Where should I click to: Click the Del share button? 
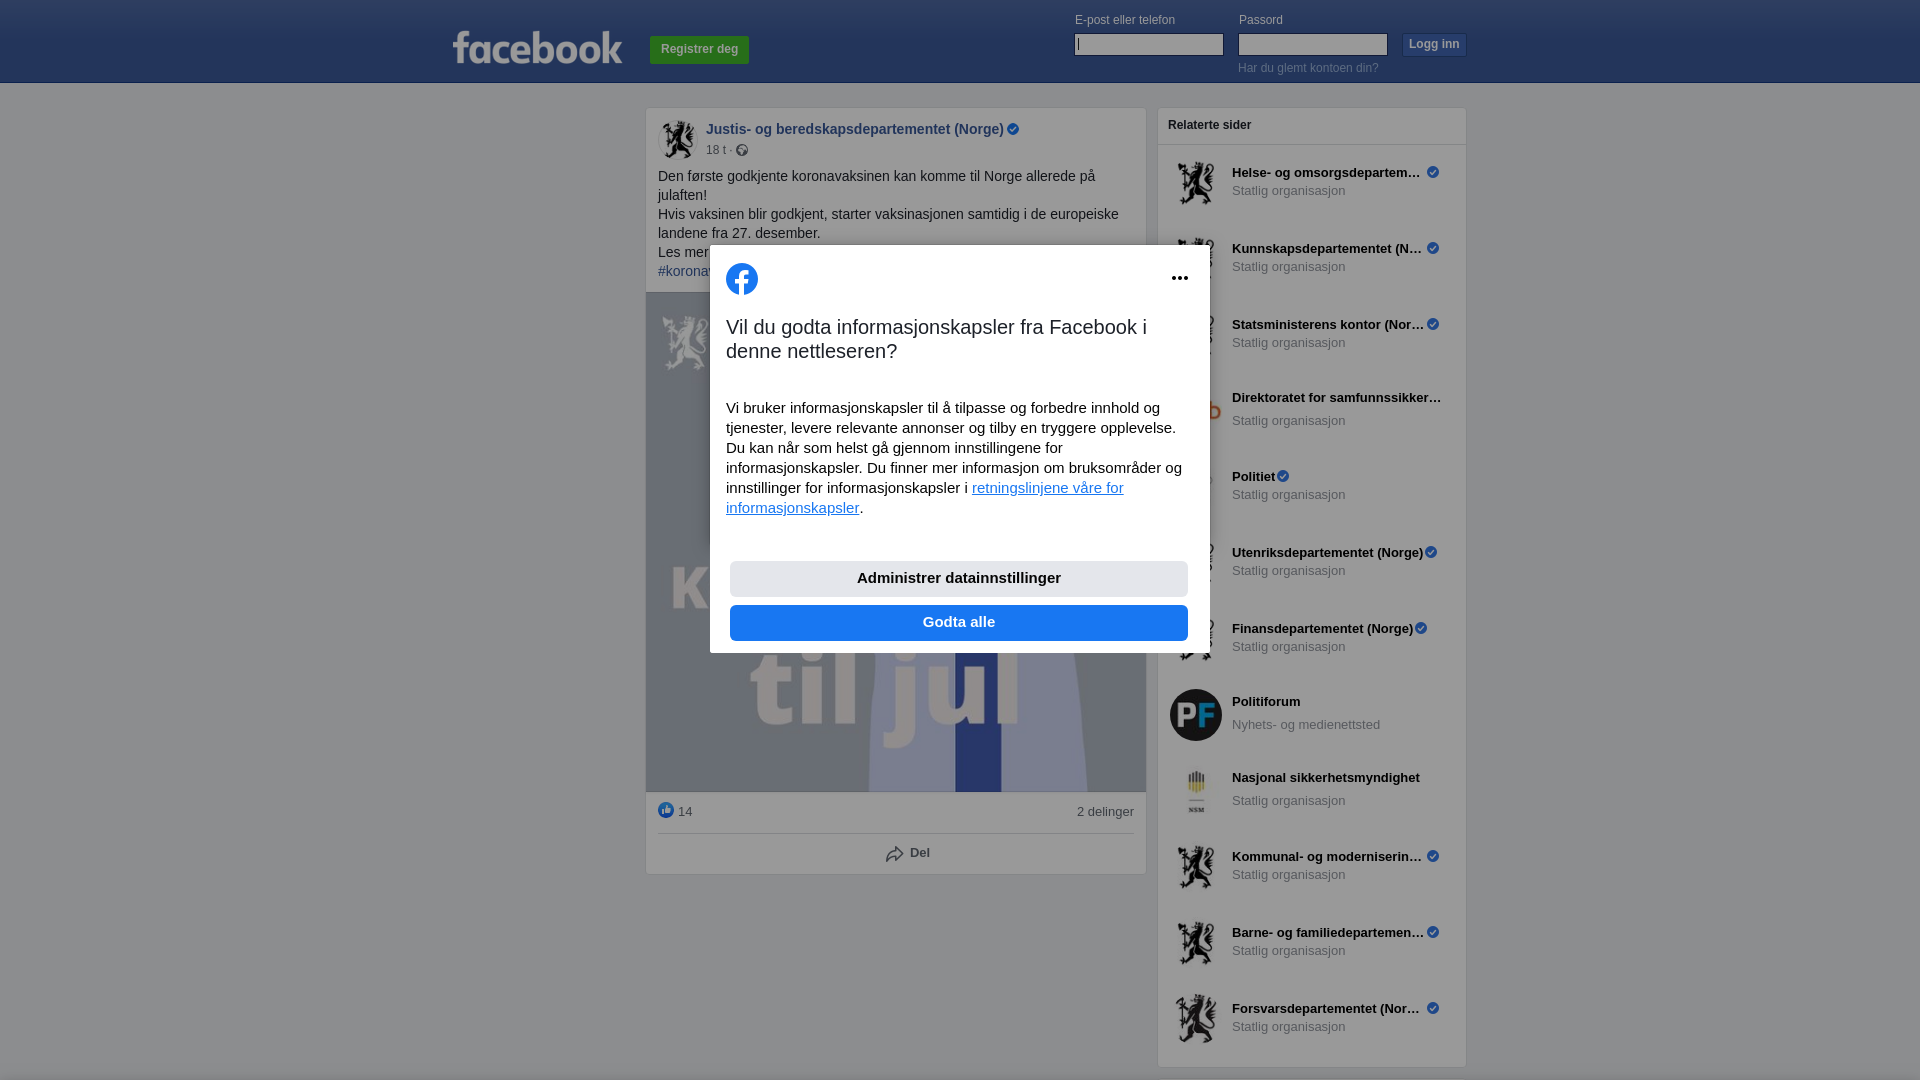click(908, 854)
